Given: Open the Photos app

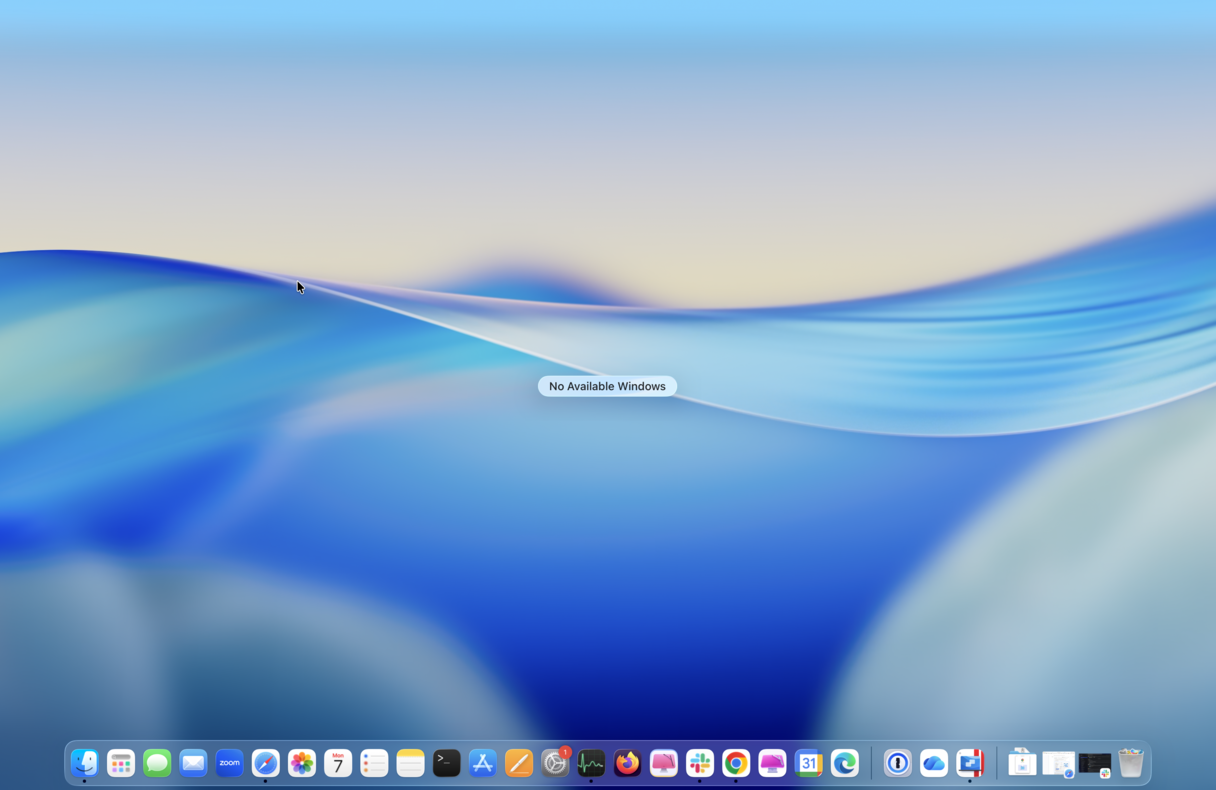Looking at the screenshot, I should (x=302, y=763).
